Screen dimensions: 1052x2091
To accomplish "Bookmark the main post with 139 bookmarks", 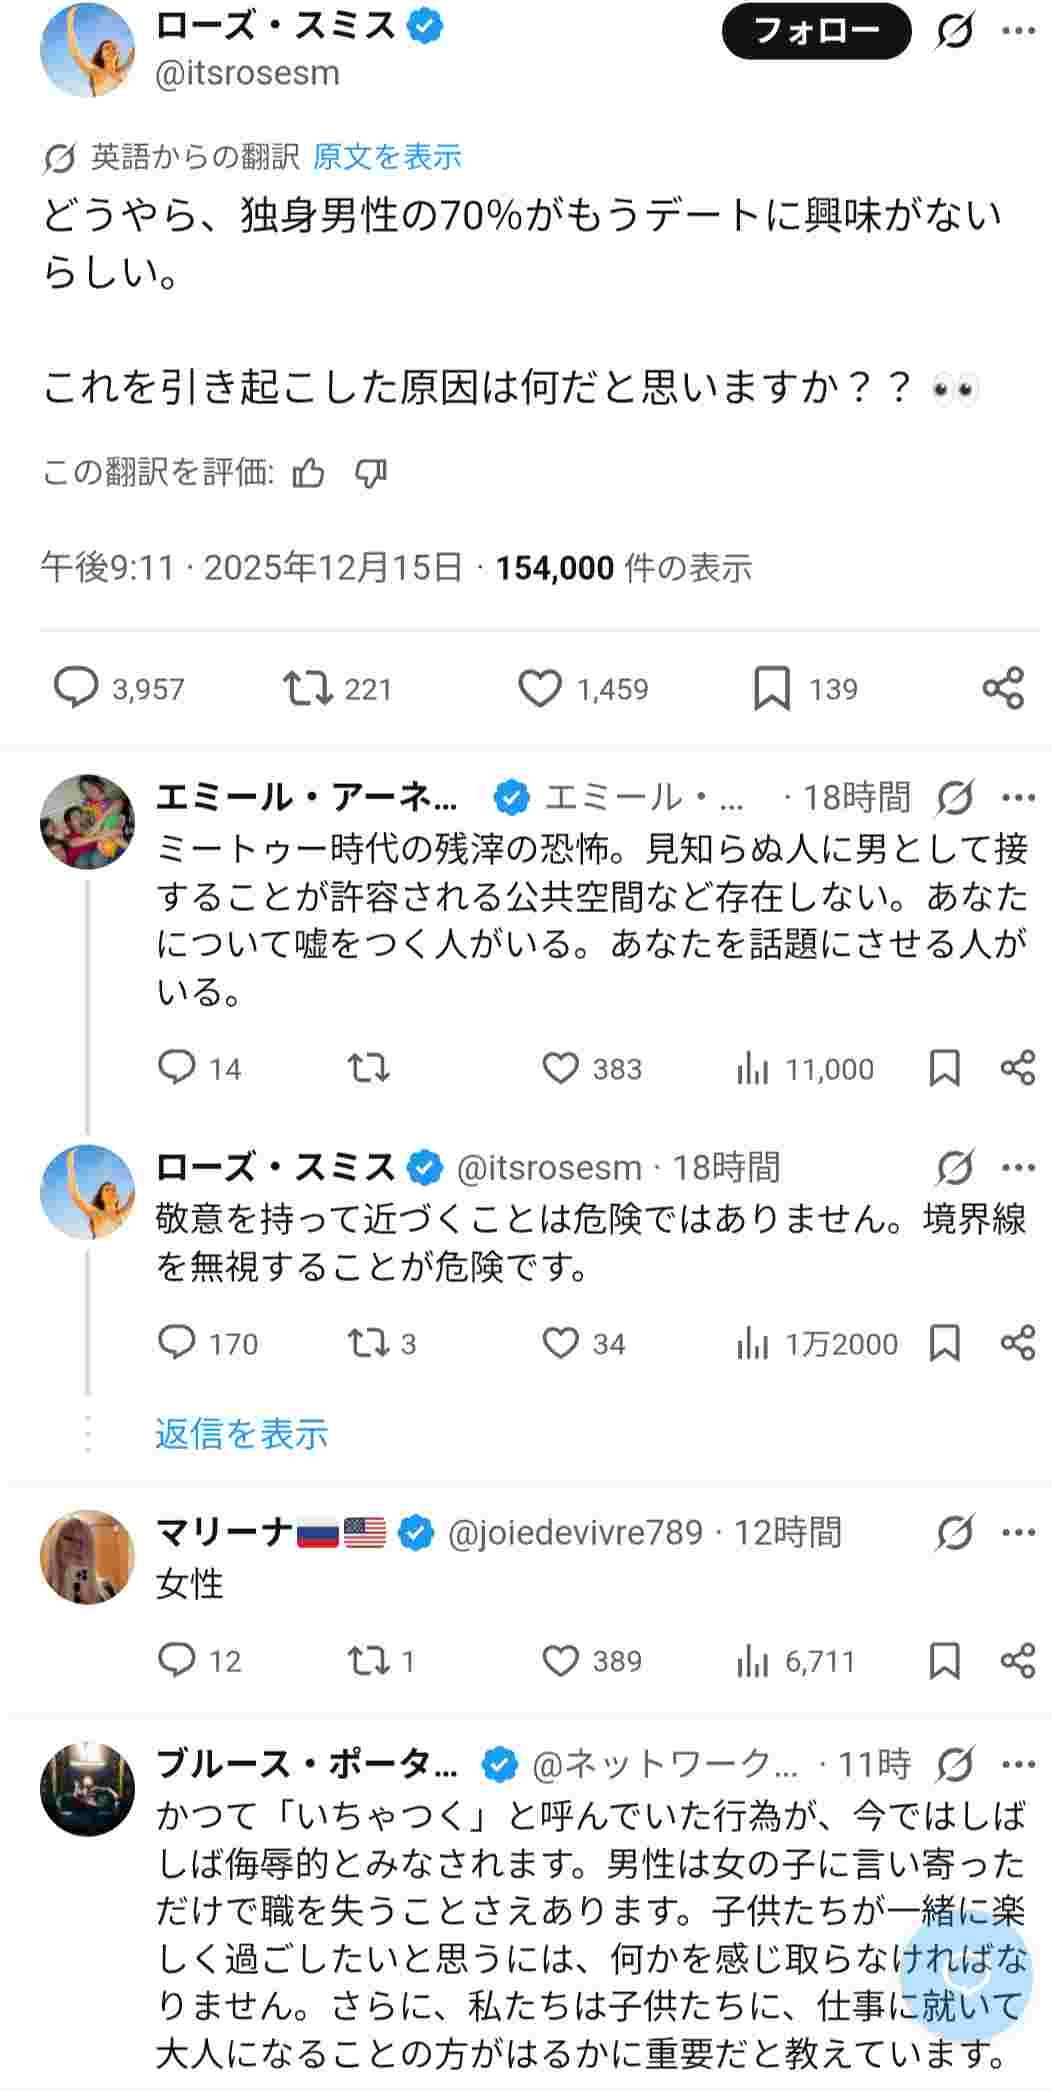I will click(x=771, y=689).
